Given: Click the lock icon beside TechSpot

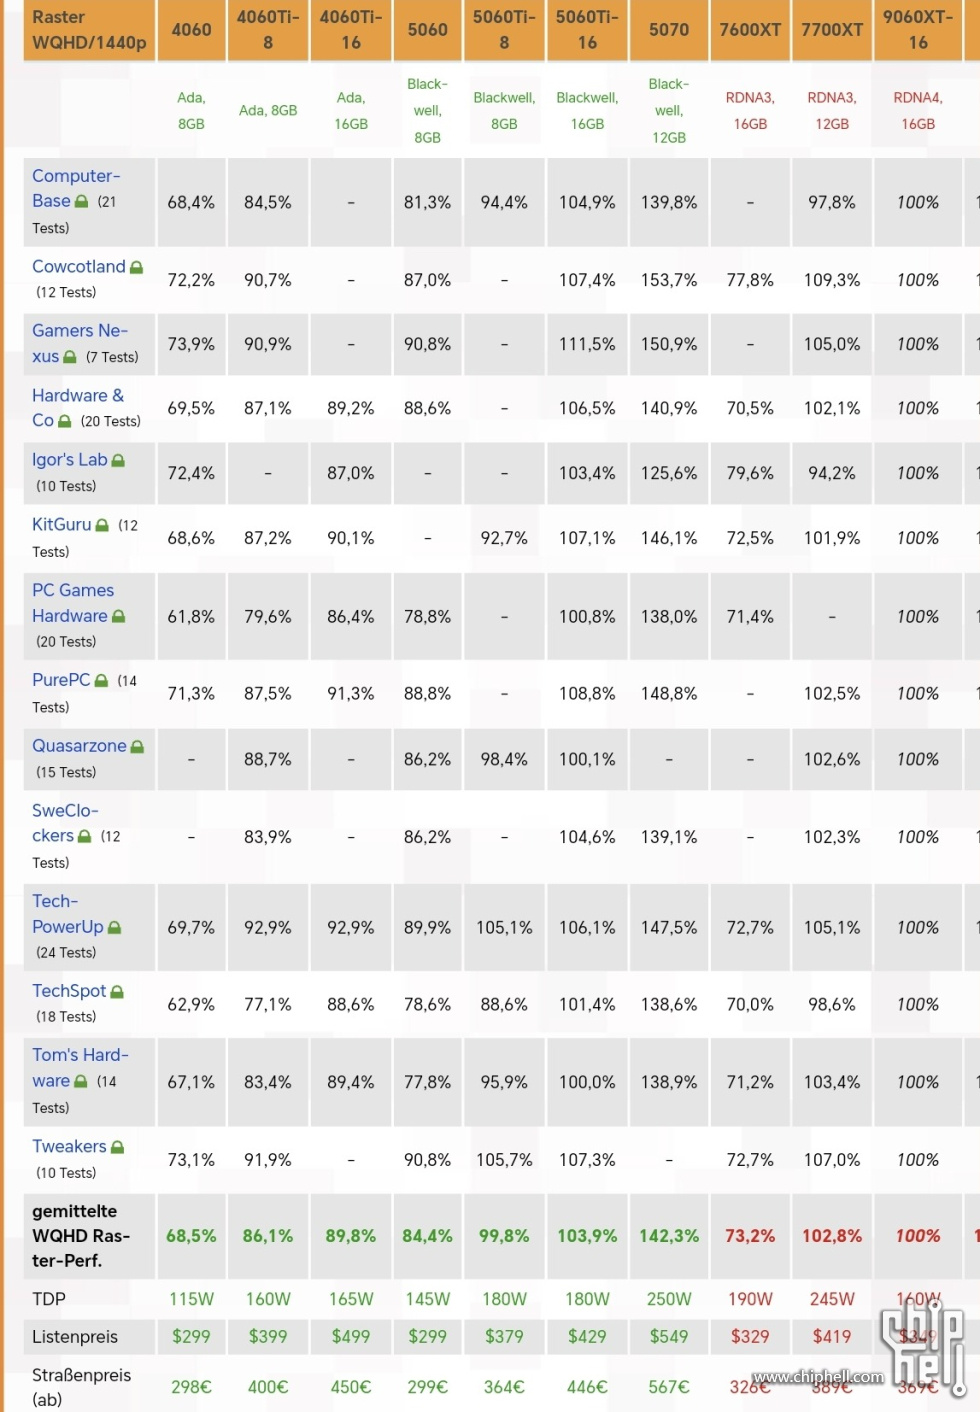Looking at the screenshot, I should pos(117,992).
